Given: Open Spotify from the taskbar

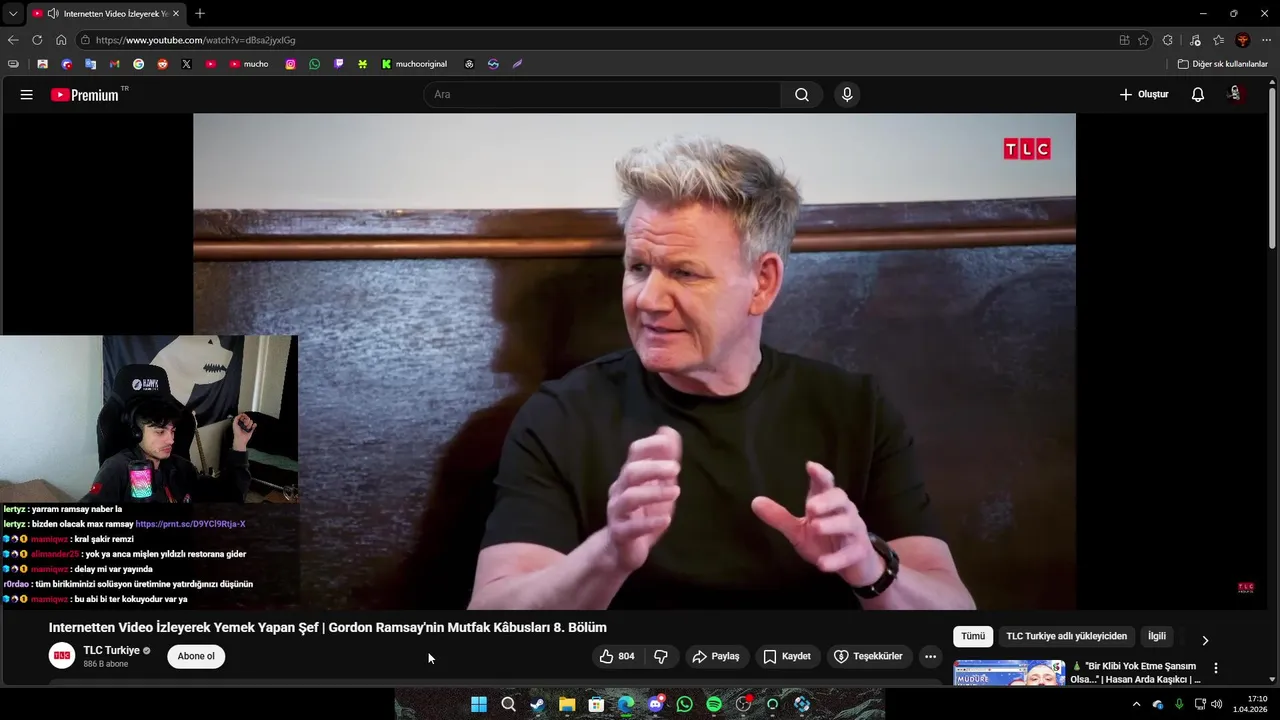Looking at the screenshot, I should (x=714, y=704).
